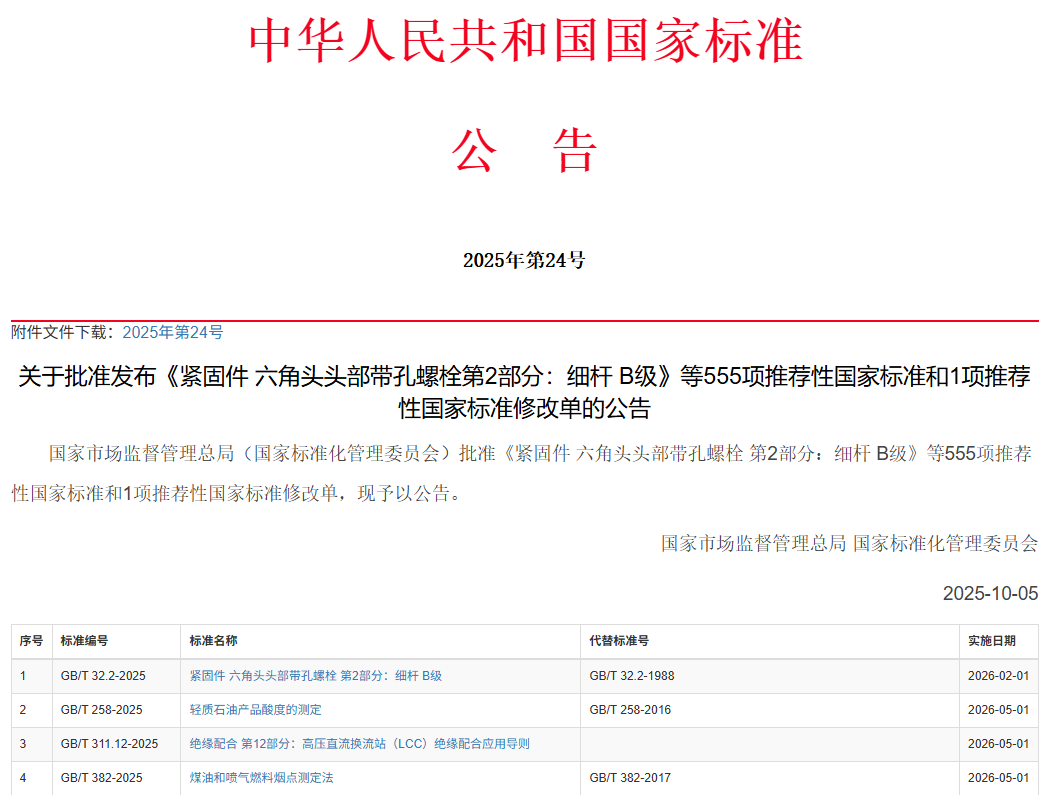Viewport: 1057px width, 795px height.
Task: Click the red 中华人民共和国国家标准 heading
Action: point(526,41)
